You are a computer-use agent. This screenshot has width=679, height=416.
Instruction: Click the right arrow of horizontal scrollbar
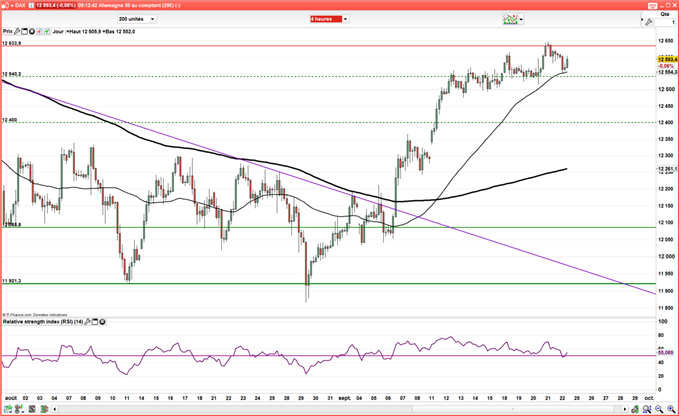pyautogui.click(x=624, y=409)
